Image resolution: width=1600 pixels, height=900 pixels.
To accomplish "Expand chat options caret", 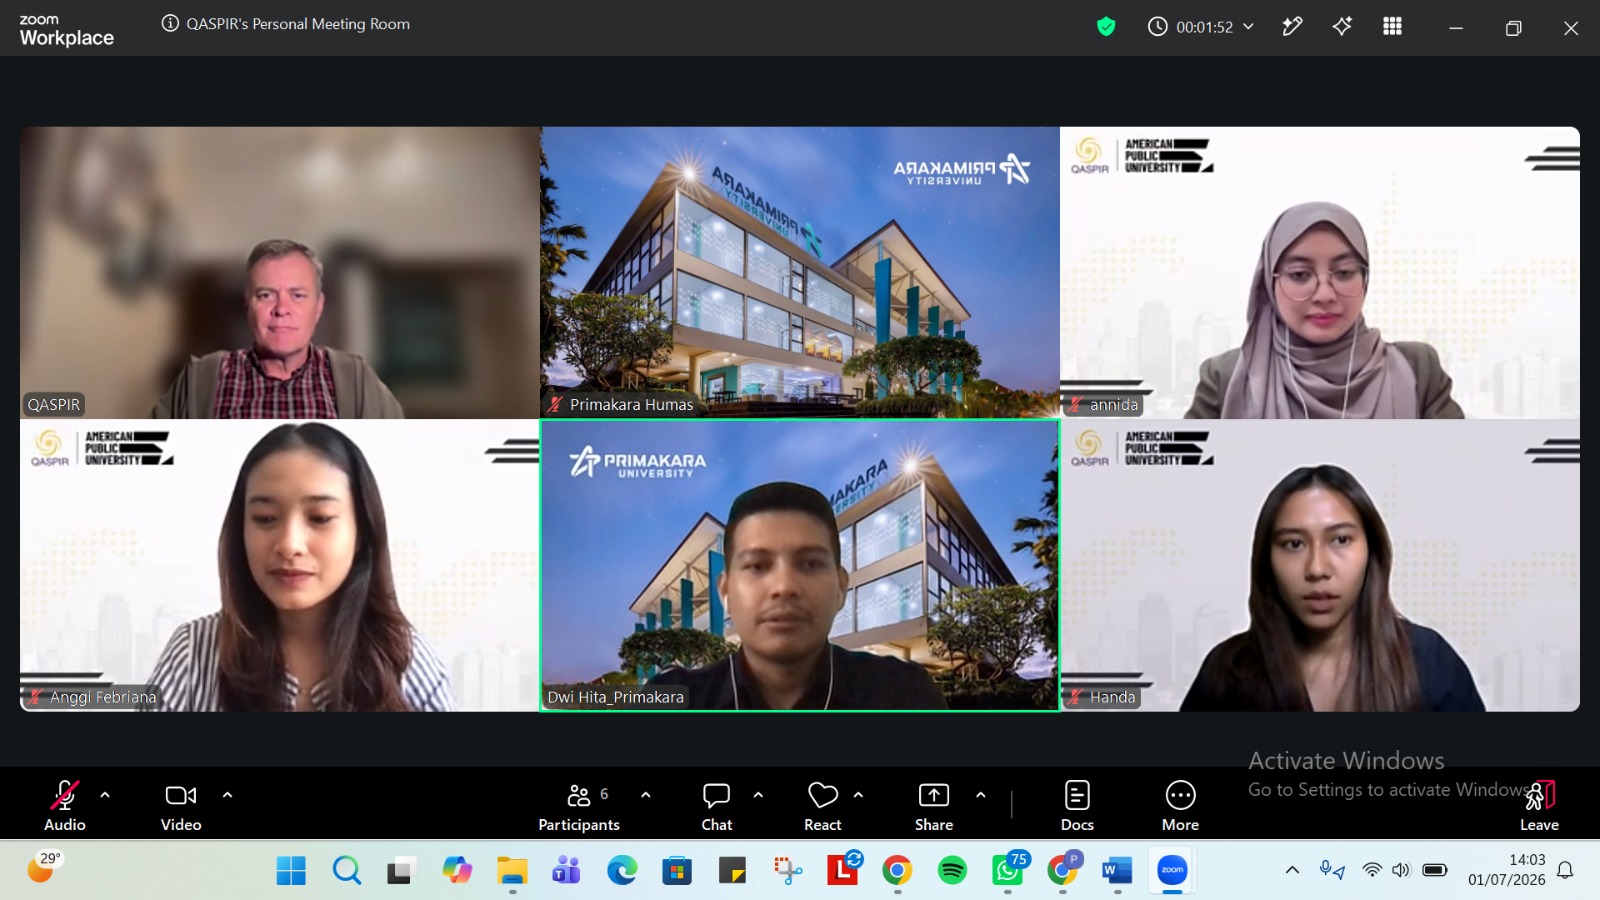I will [758, 795].
